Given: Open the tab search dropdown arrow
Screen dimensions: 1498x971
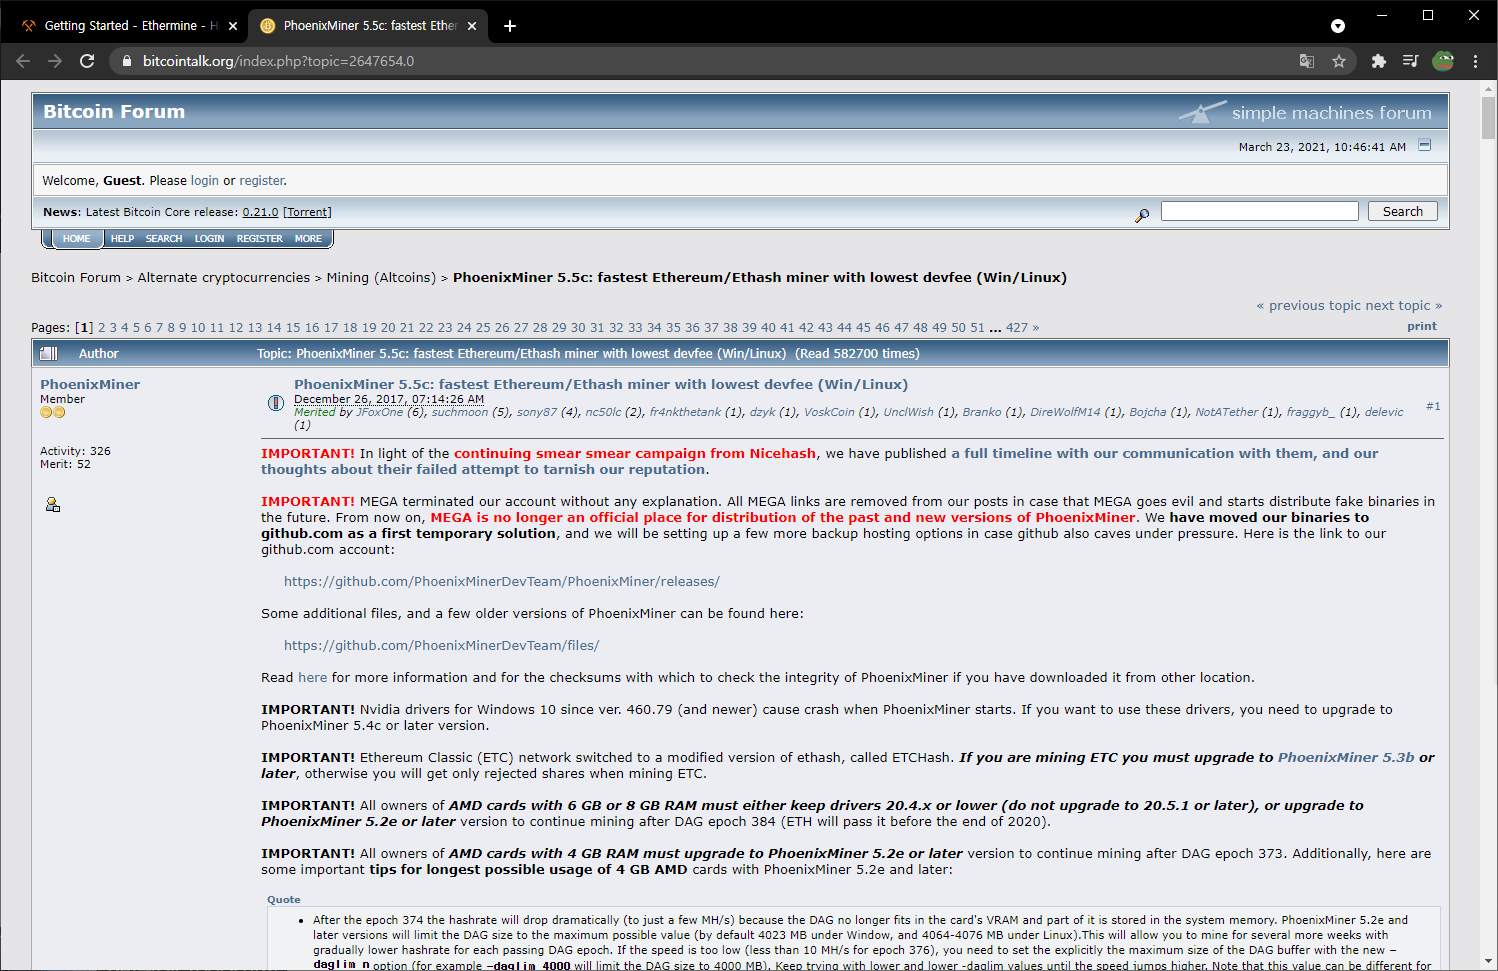Looking at the screenshot, I should click(1338, 26).
